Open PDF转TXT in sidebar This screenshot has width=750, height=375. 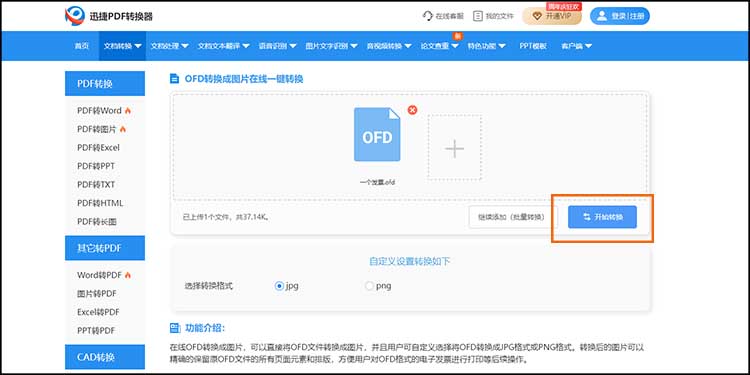[96, 185]
